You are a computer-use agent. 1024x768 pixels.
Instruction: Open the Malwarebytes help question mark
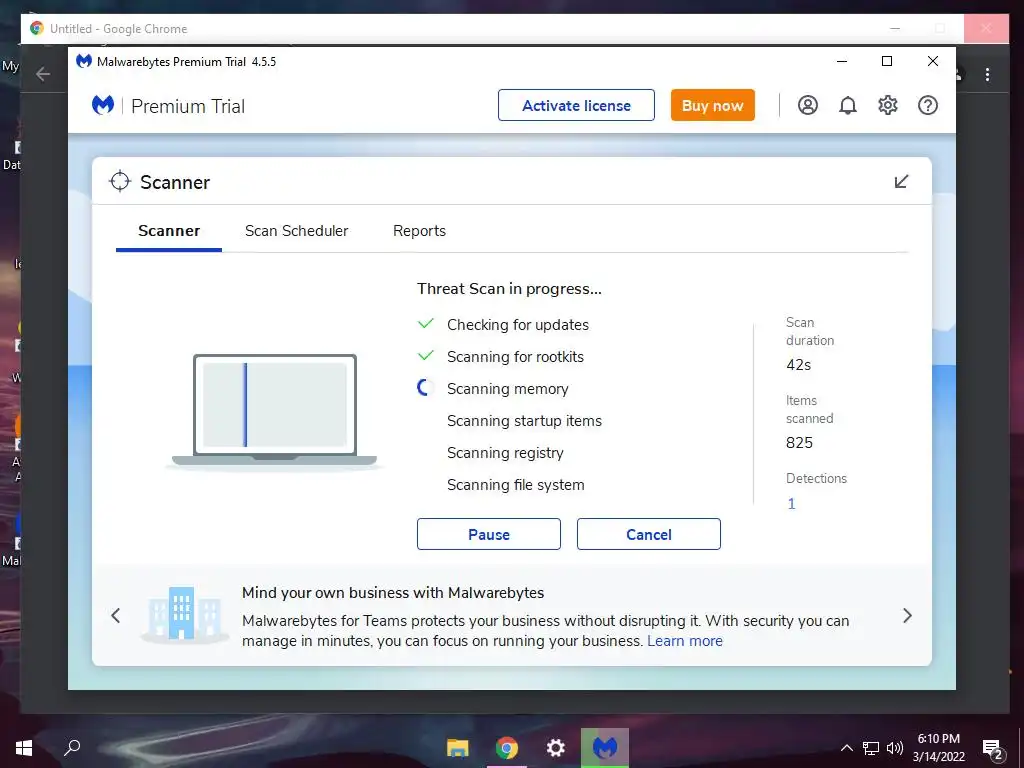coord(927,105)
